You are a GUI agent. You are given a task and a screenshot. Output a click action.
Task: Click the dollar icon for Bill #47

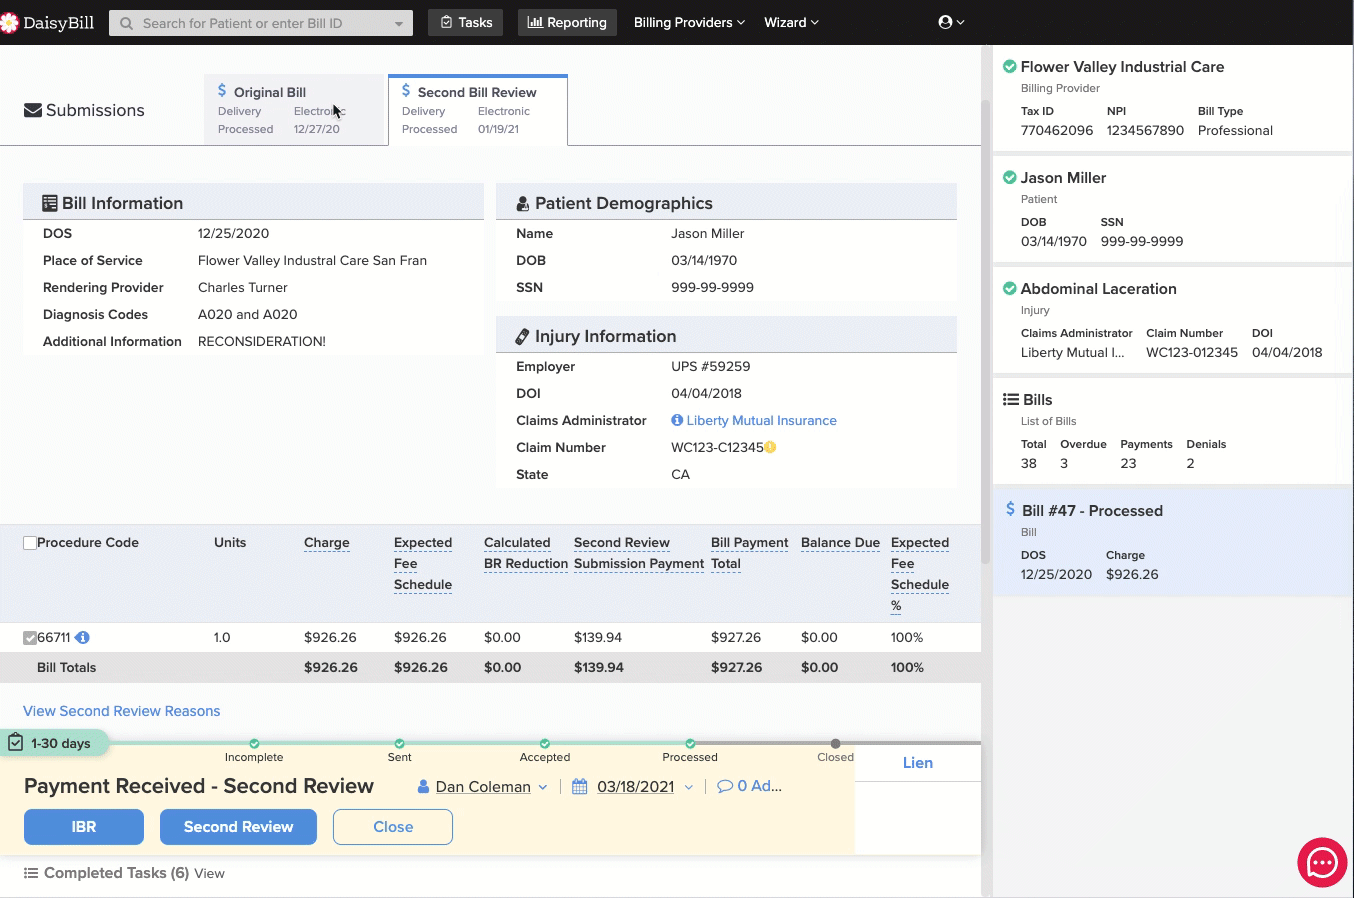1010,509
